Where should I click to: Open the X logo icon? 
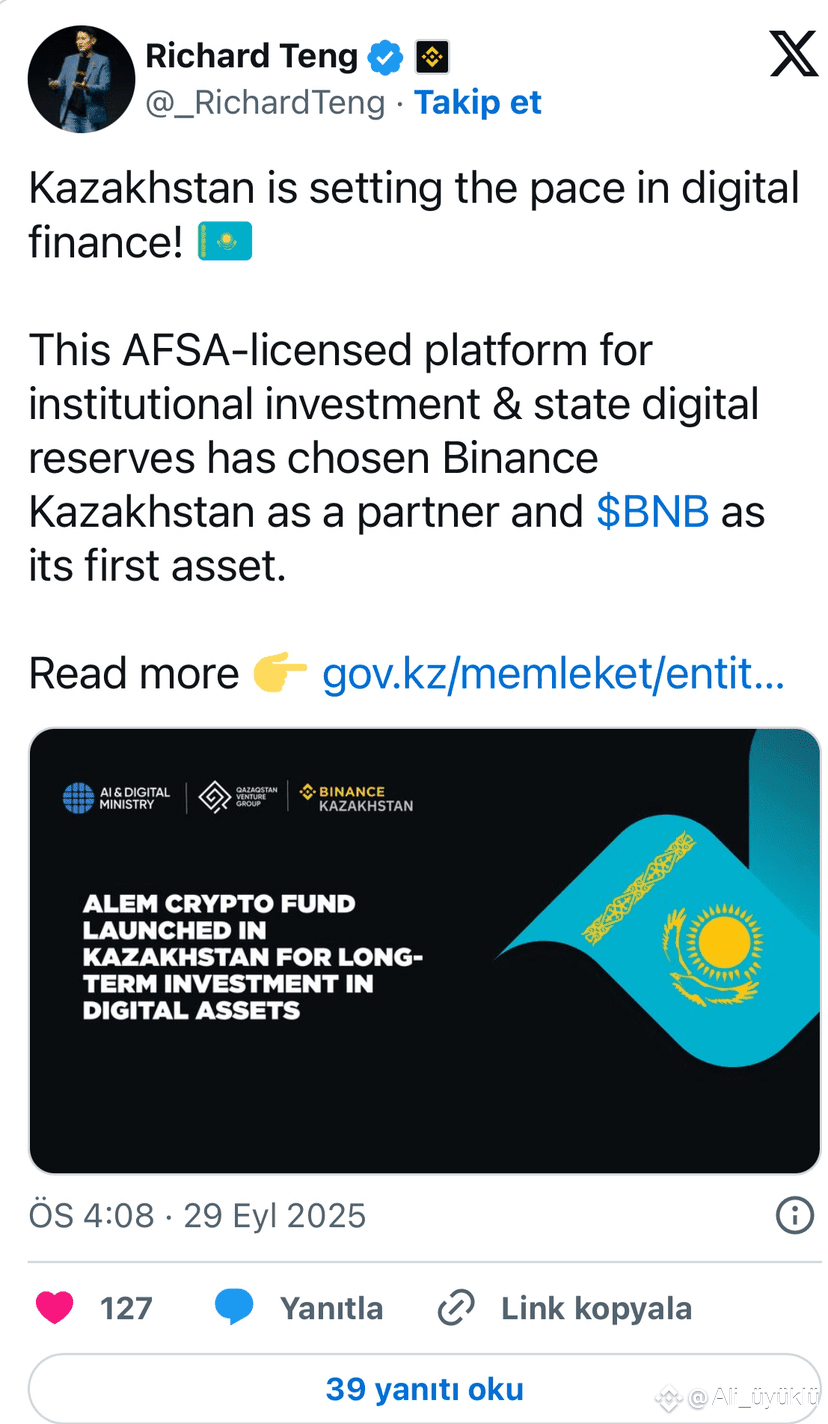[x=794, y=54]
